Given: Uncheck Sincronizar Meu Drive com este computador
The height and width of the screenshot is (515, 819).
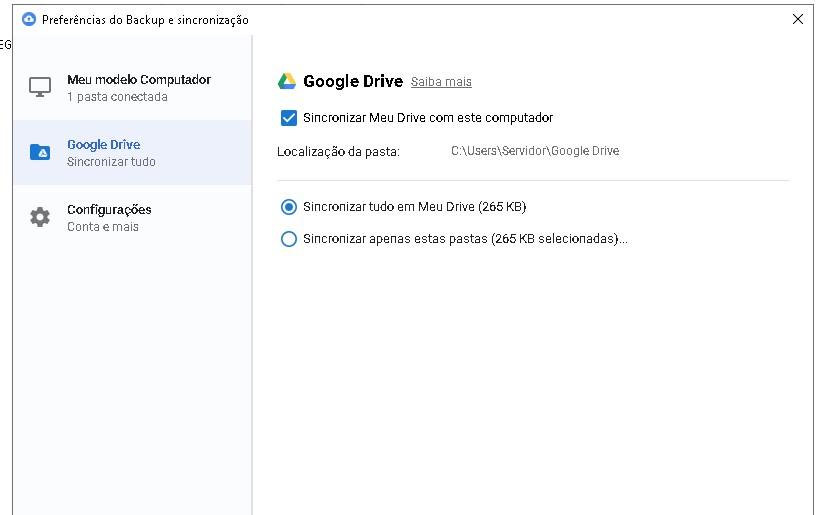Looking at the screenshot, I should 288,118.
